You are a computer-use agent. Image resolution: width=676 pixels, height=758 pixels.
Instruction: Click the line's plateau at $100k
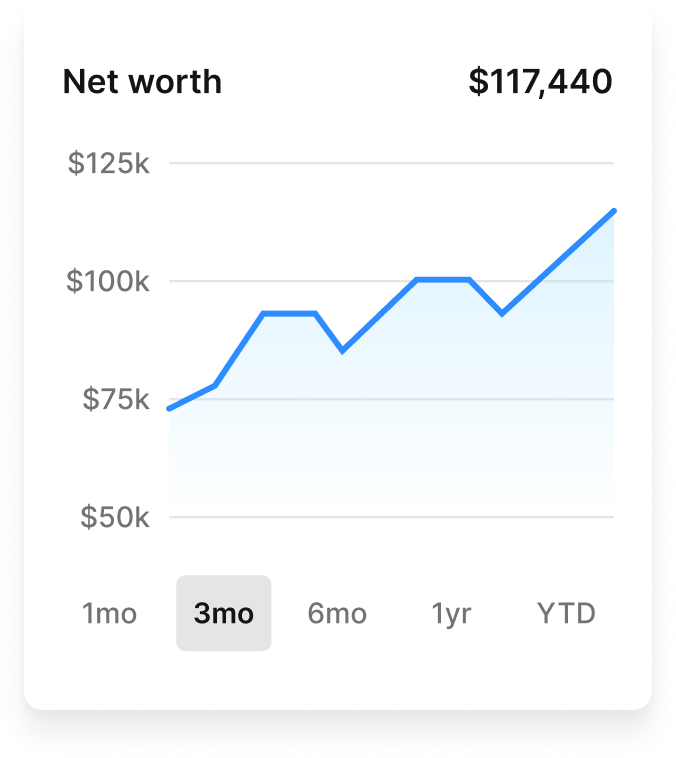(x=443, y=279)
